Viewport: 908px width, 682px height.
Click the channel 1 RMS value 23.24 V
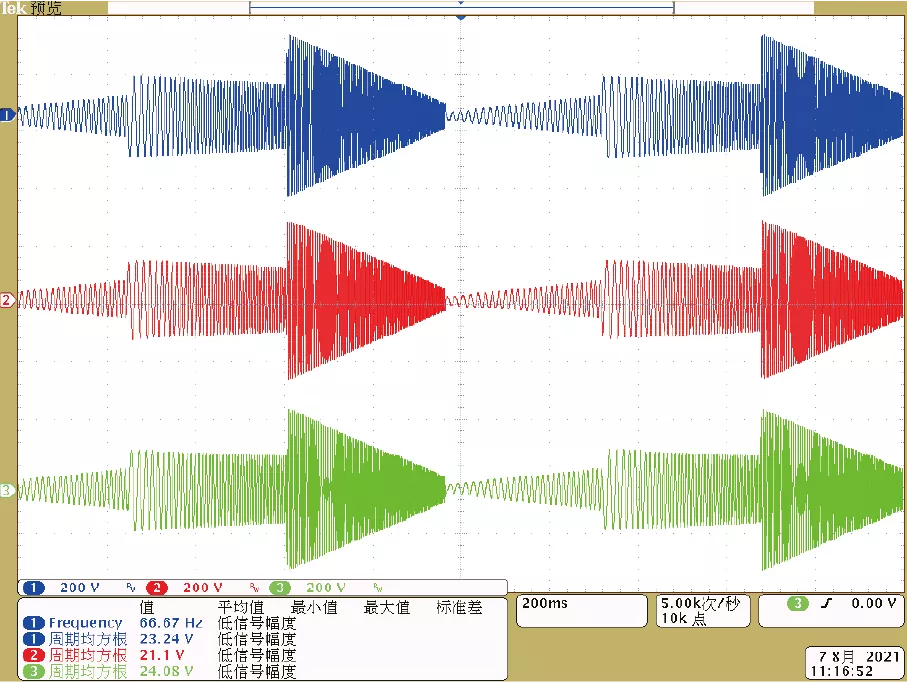tap(166, 639)
